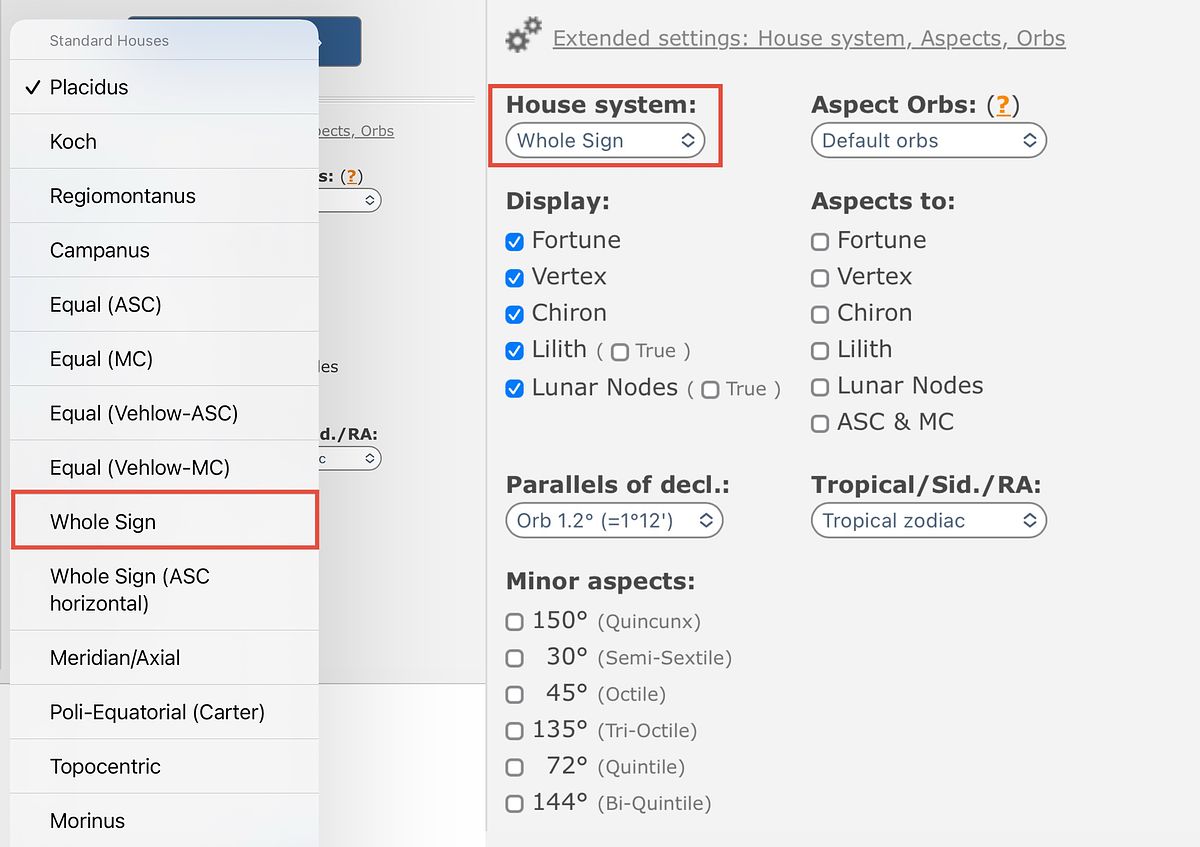Click the orange question mark near Aspect Orbs
The height and width of the screenshot is (847, 1200).
coord(1002,105)
